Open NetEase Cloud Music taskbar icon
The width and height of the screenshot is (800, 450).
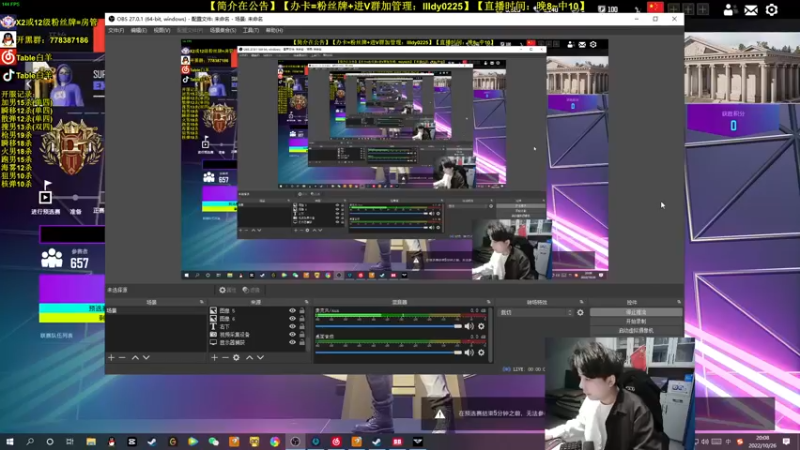pyautogui.click(x=336, y=442)
